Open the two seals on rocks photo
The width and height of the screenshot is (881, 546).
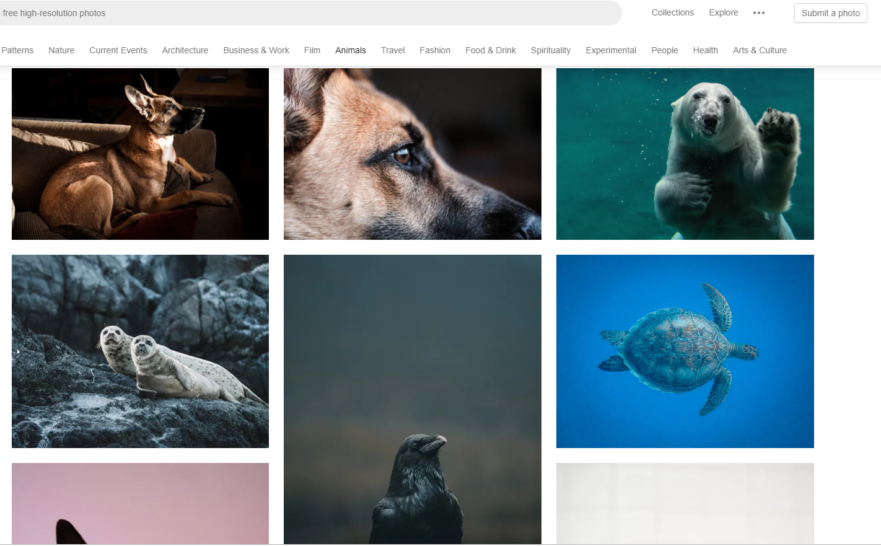[140, 351]
